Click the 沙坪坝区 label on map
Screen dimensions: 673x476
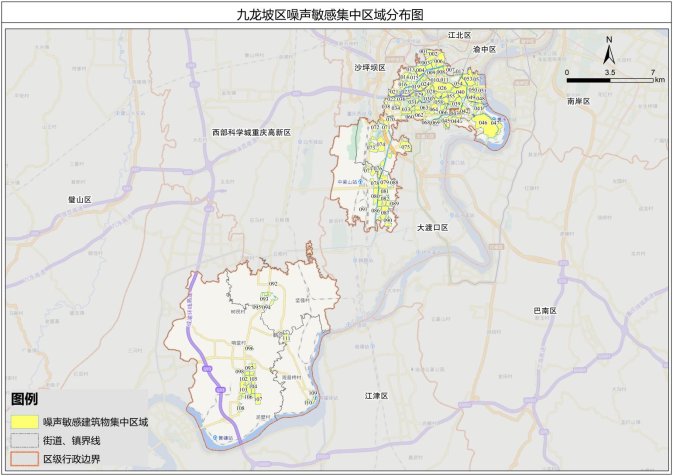(369, 67)
